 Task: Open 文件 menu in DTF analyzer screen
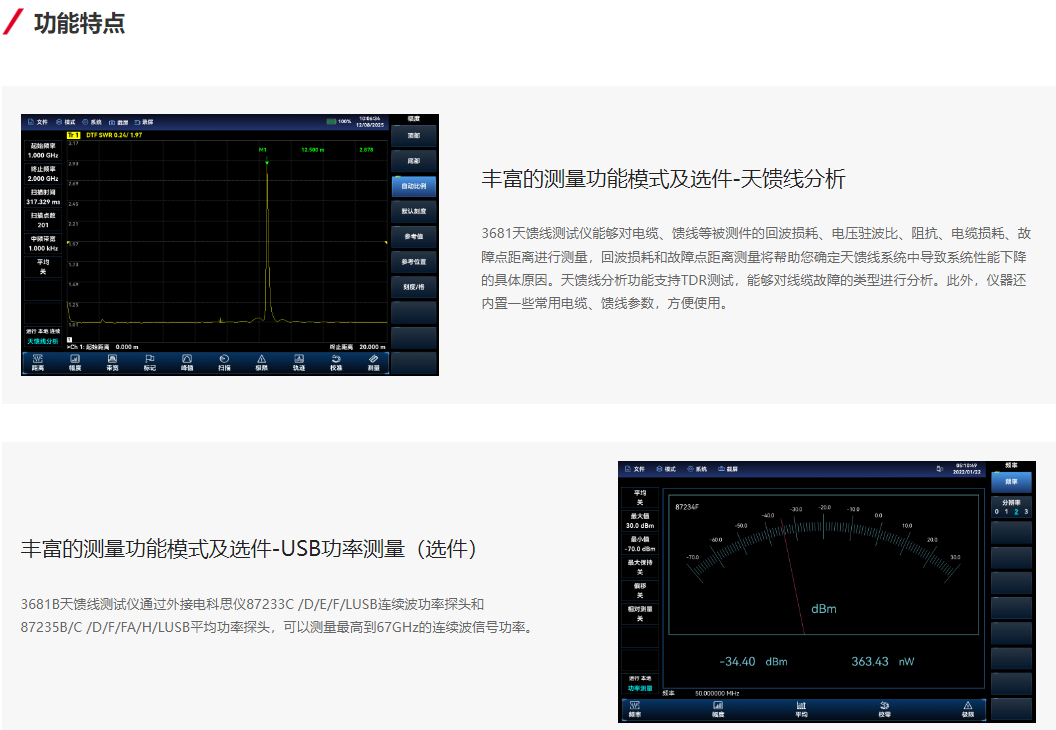tap(38, 121)
